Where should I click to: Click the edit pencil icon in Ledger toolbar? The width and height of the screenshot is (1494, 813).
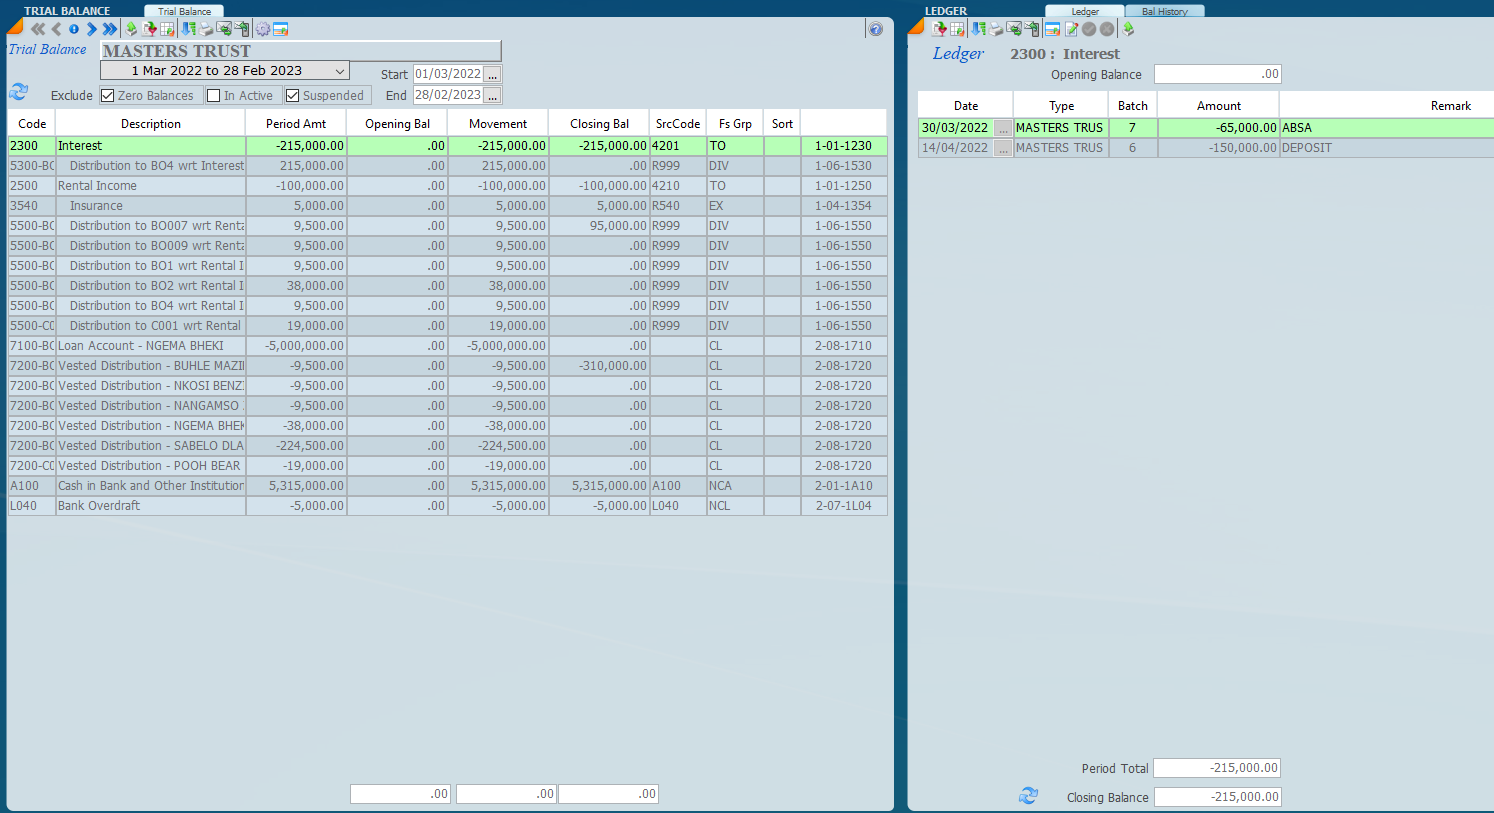click(x=1071, y=29)
